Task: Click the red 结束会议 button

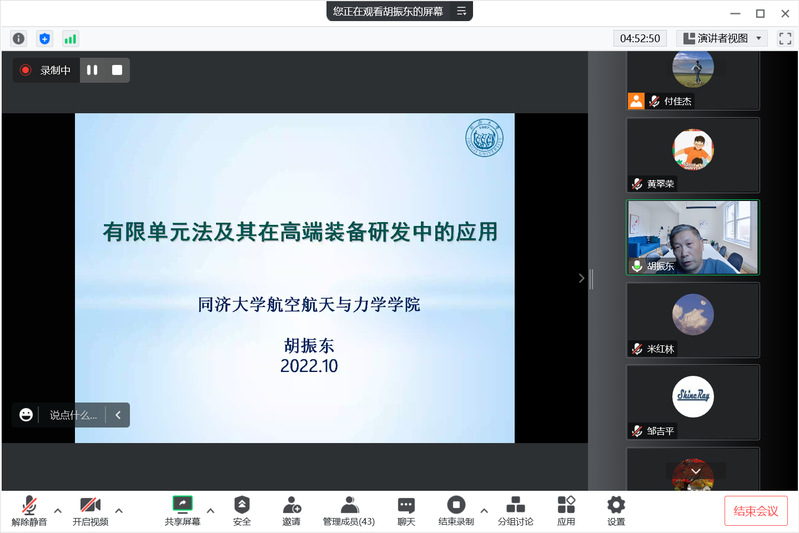Action: pos(756,511)
